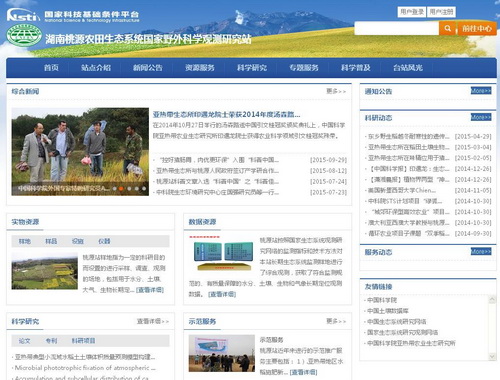The image size is (500, 380).
Task: Click 更多>> in 示范服务 section
Action: pyautogui.click(x=336, y=321)
